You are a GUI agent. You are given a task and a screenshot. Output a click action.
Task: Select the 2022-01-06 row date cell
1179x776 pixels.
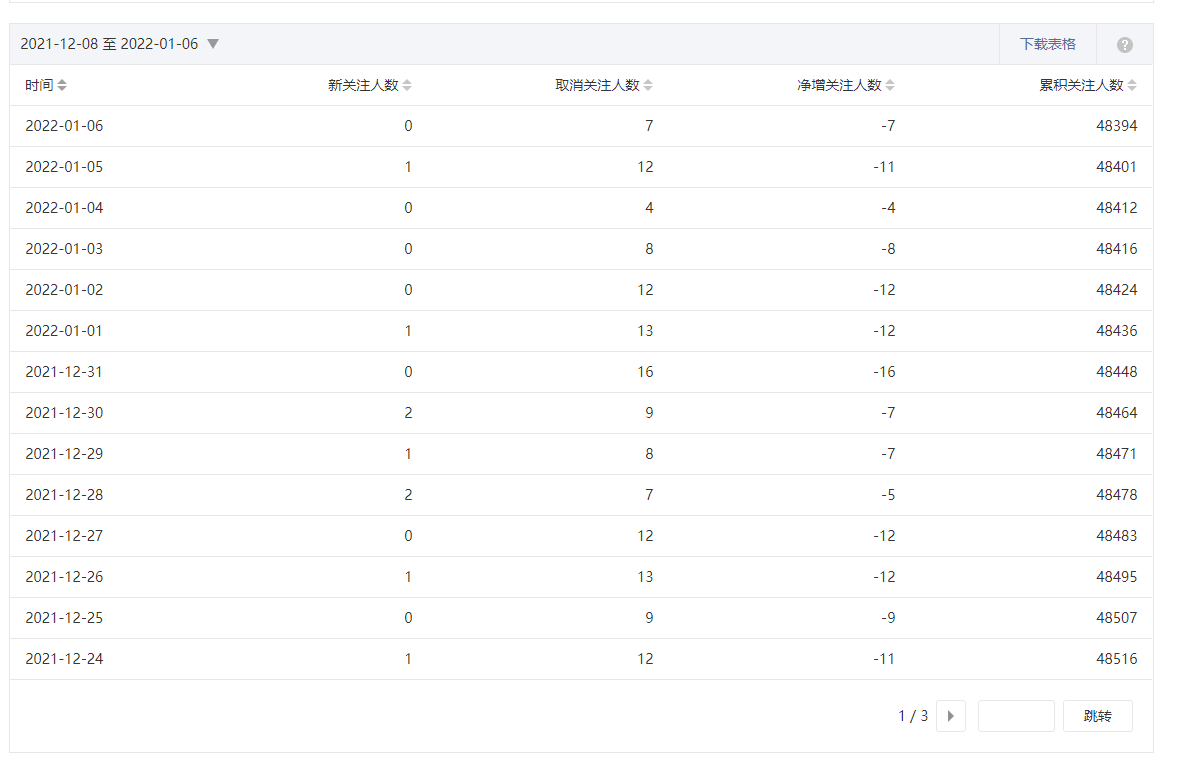point(64,126)
